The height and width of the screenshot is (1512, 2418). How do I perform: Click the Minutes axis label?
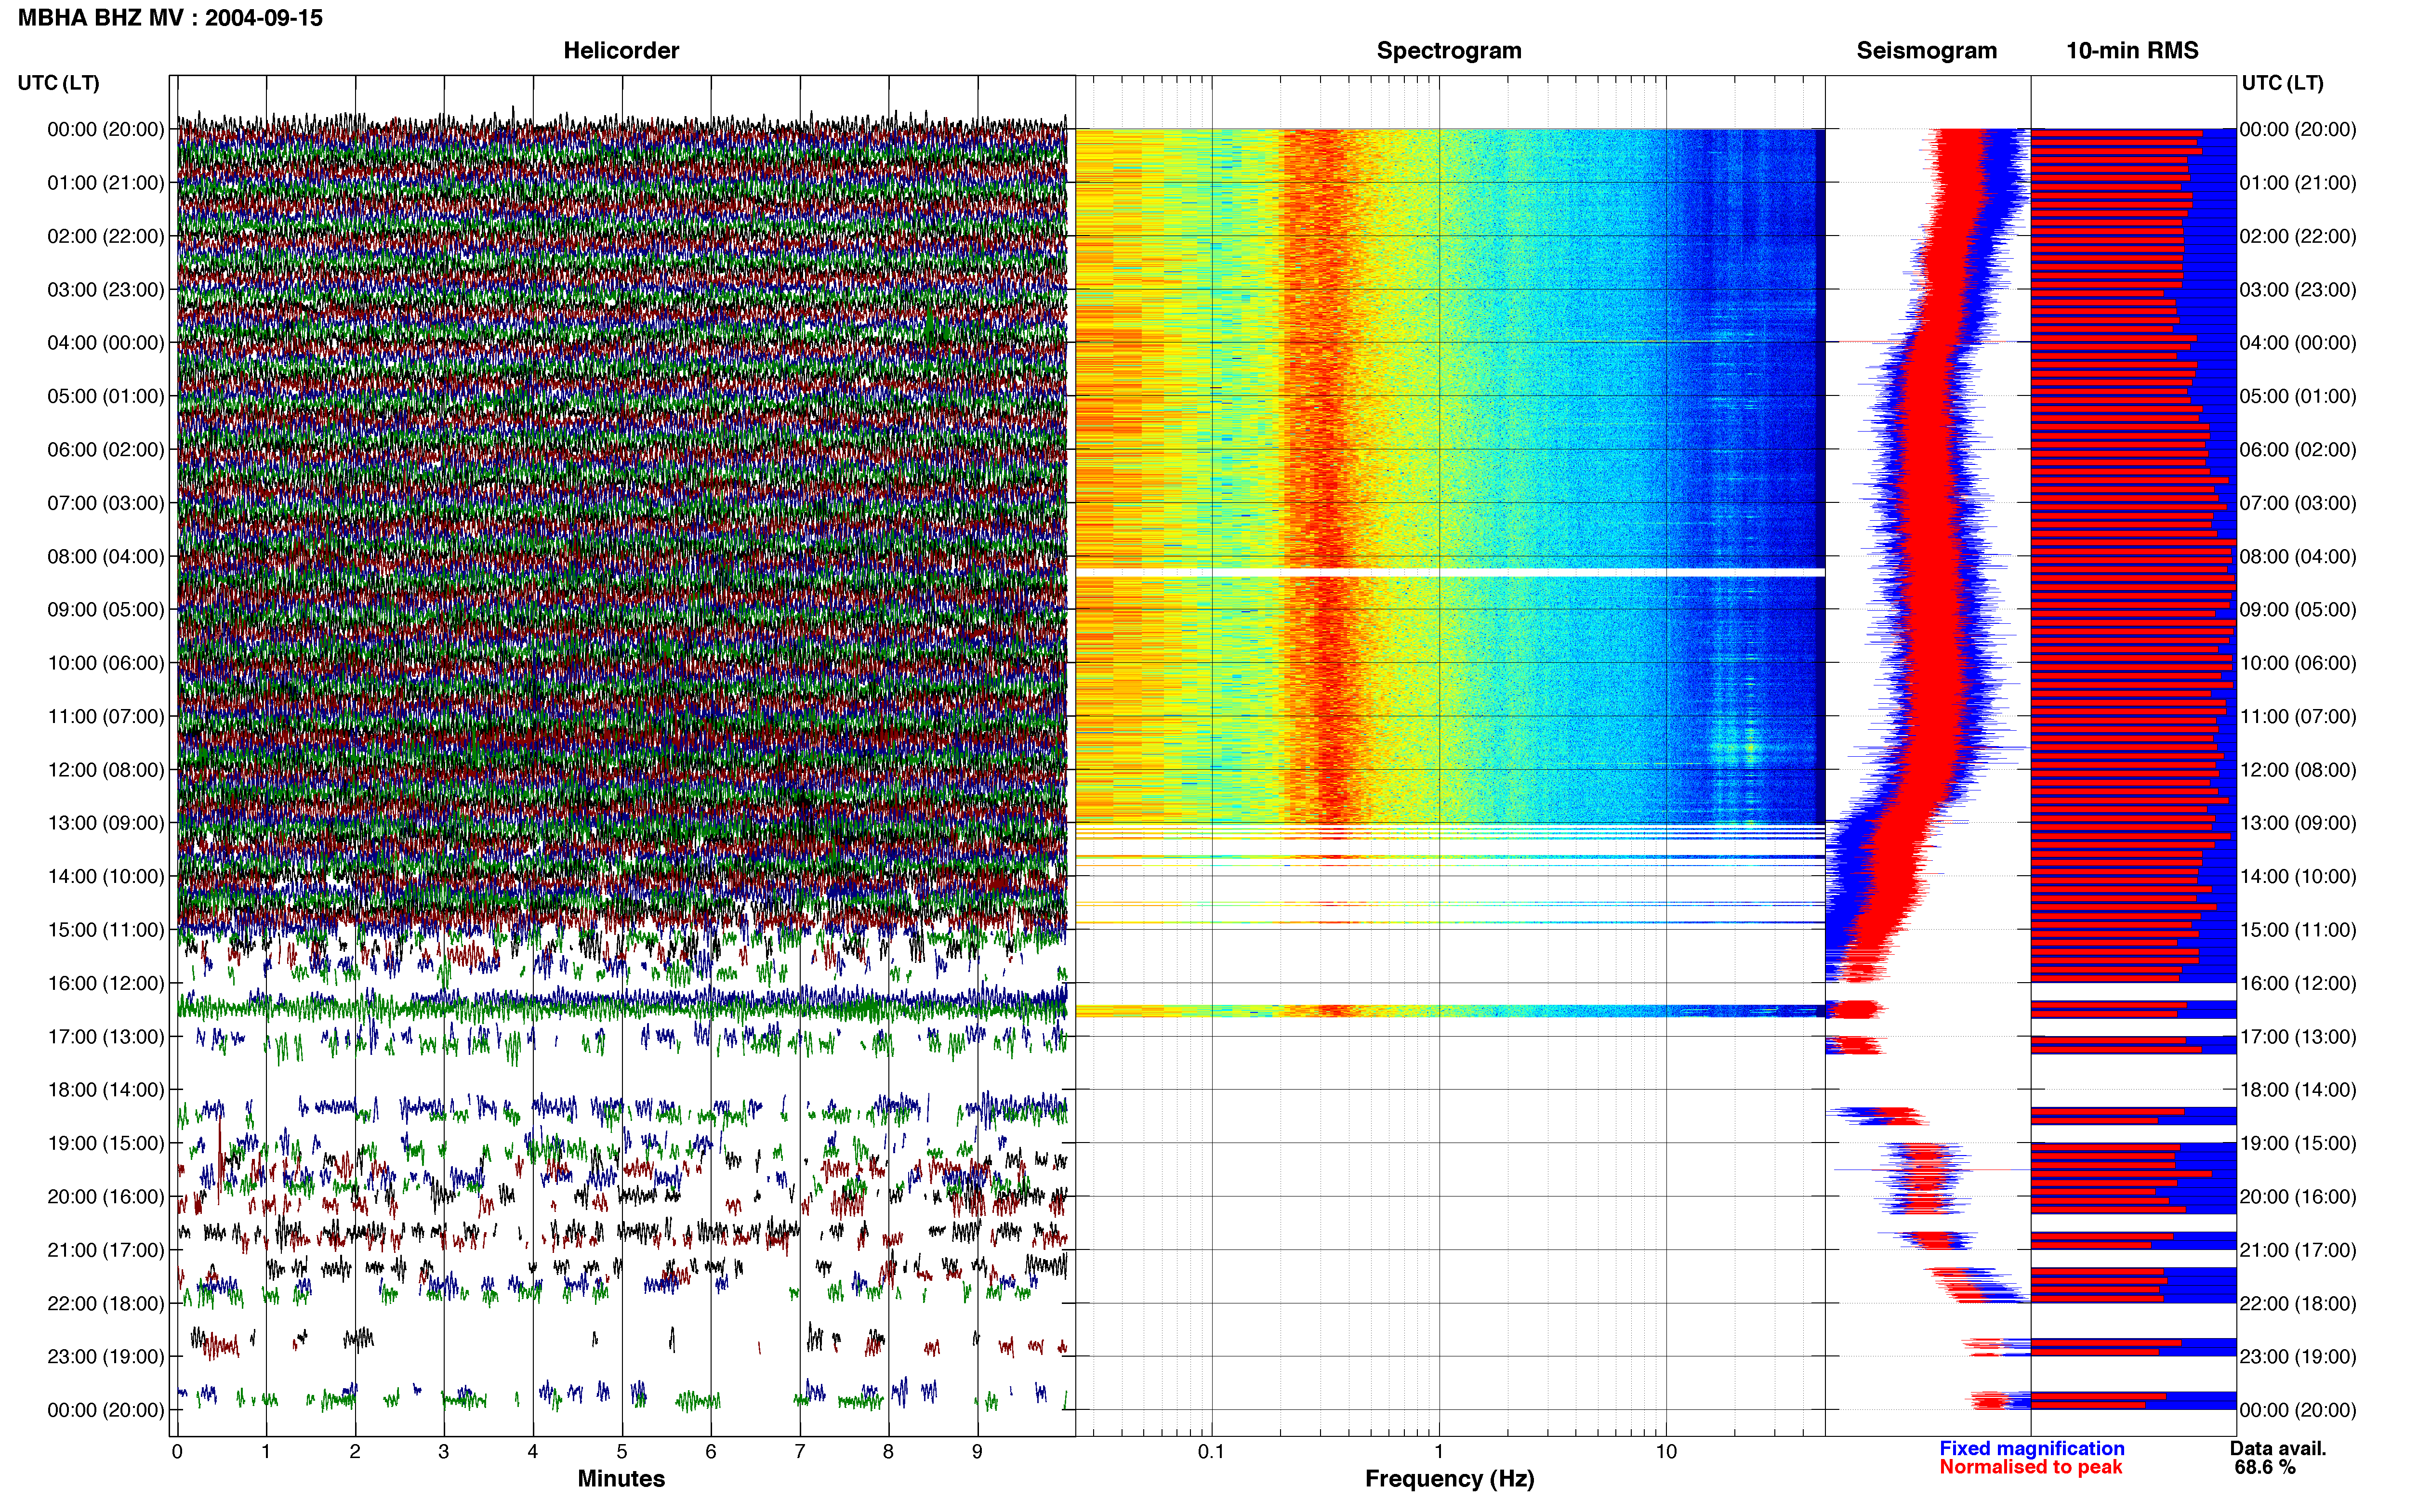[x=621, y=1478]
